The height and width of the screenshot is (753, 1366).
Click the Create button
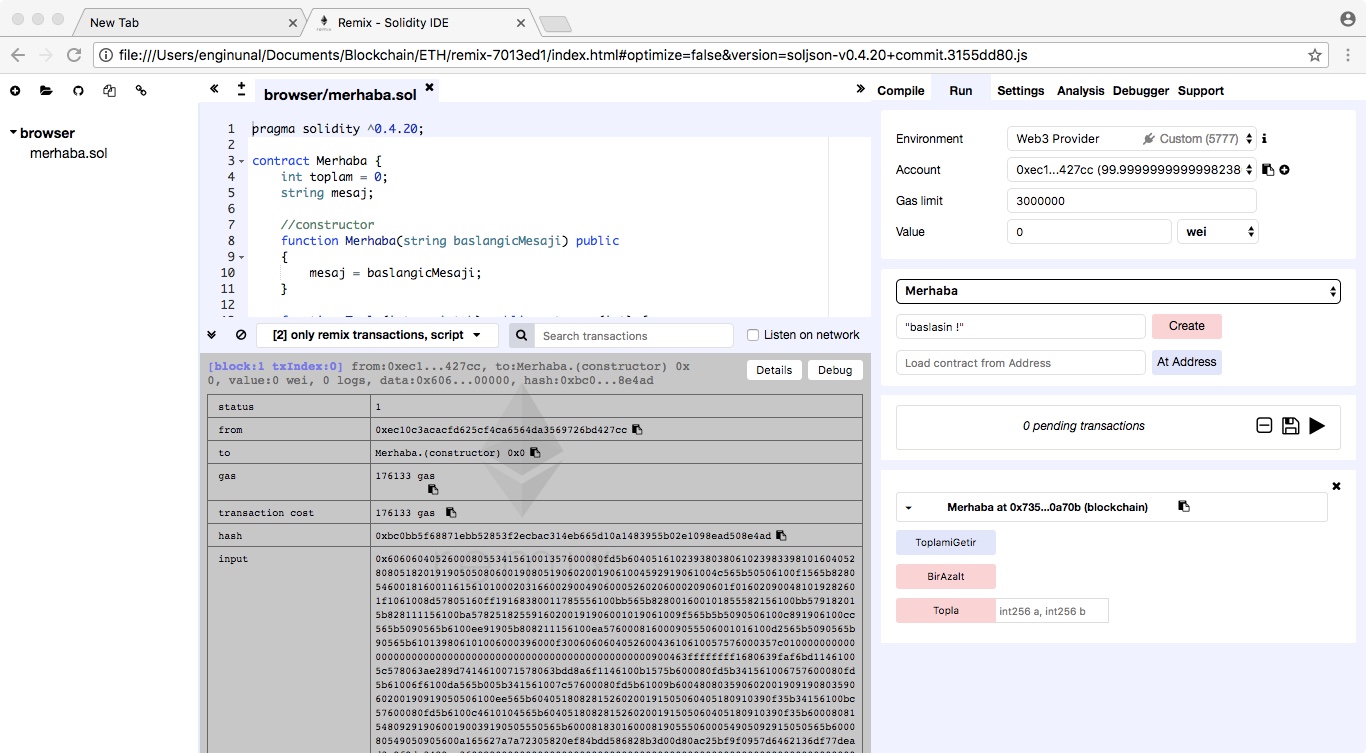click(1186, 326)
